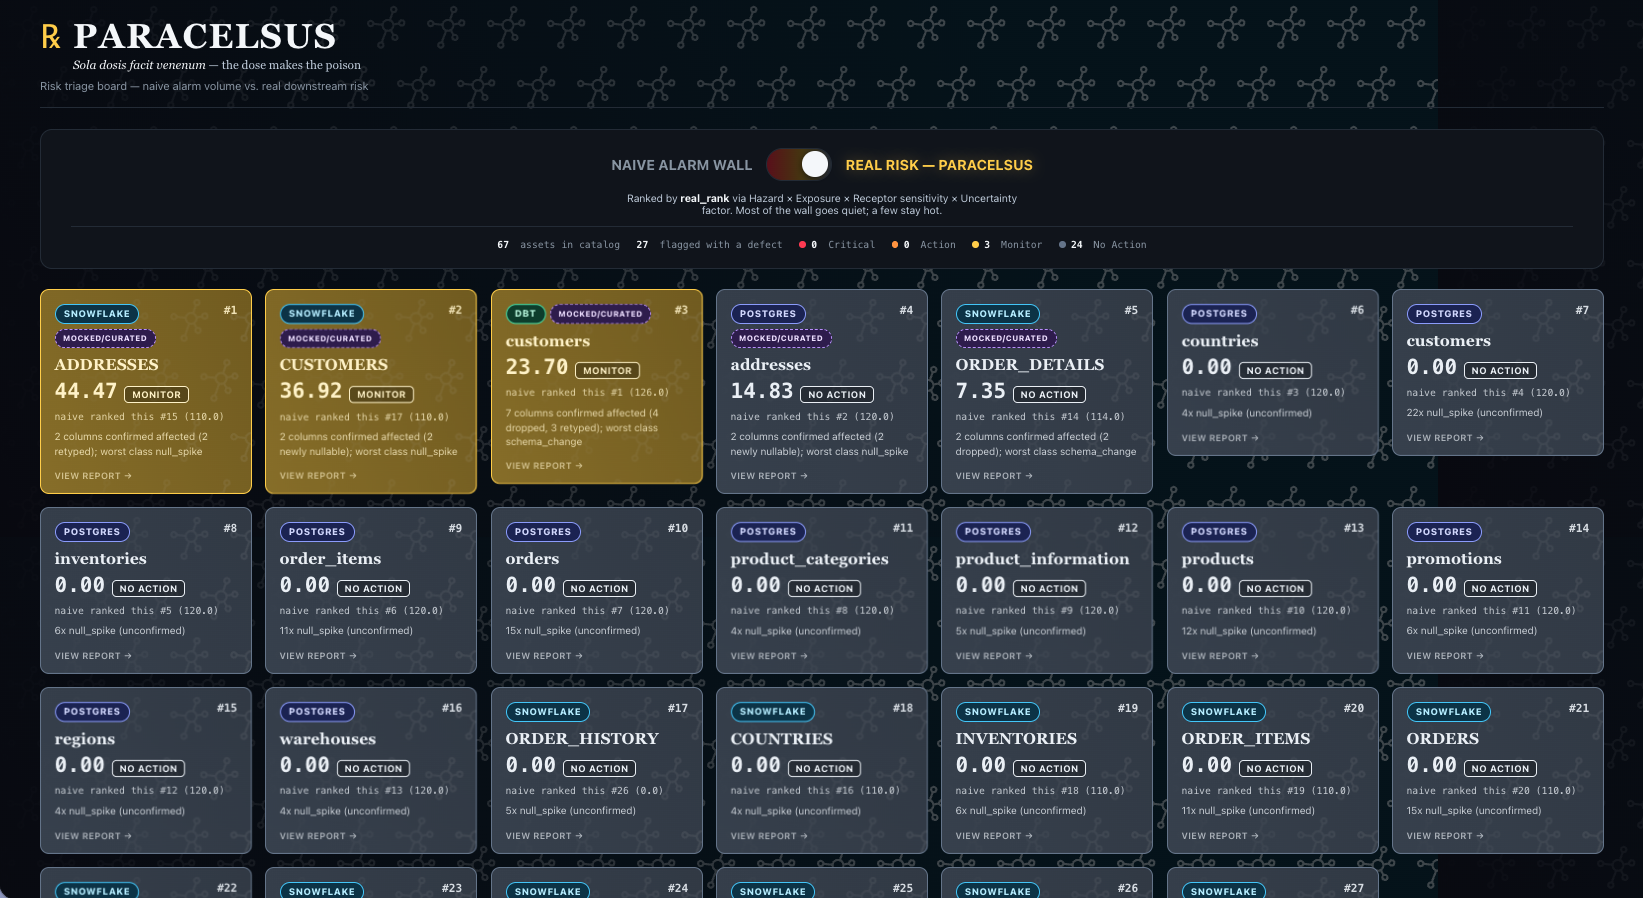Click 'naive ranked this #26 (0.0)' text

pyautogui.click(x=584, y=791)
